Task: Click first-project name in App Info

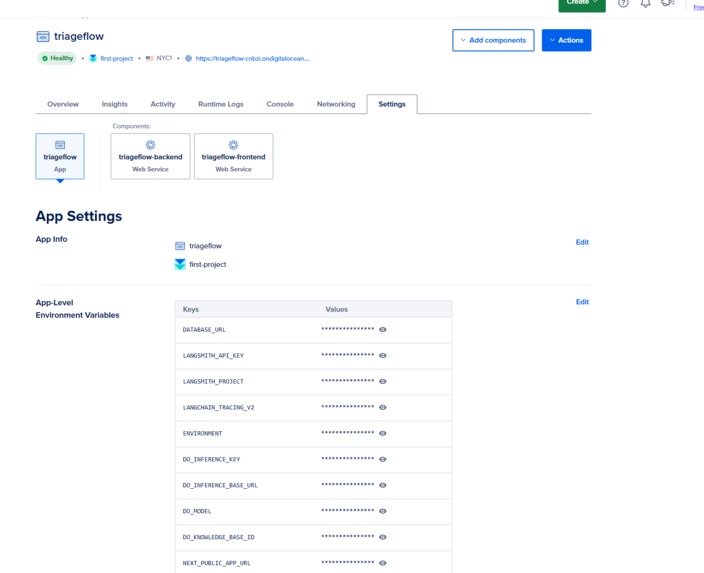Action: tap(208, 264)
